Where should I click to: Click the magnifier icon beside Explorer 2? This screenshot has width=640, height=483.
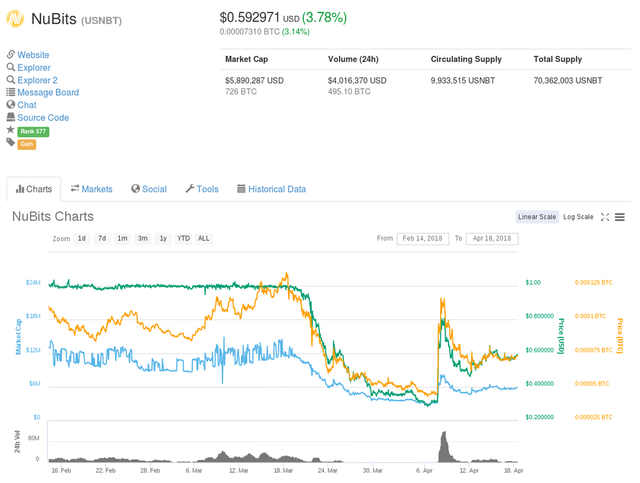tap(11, 80)
